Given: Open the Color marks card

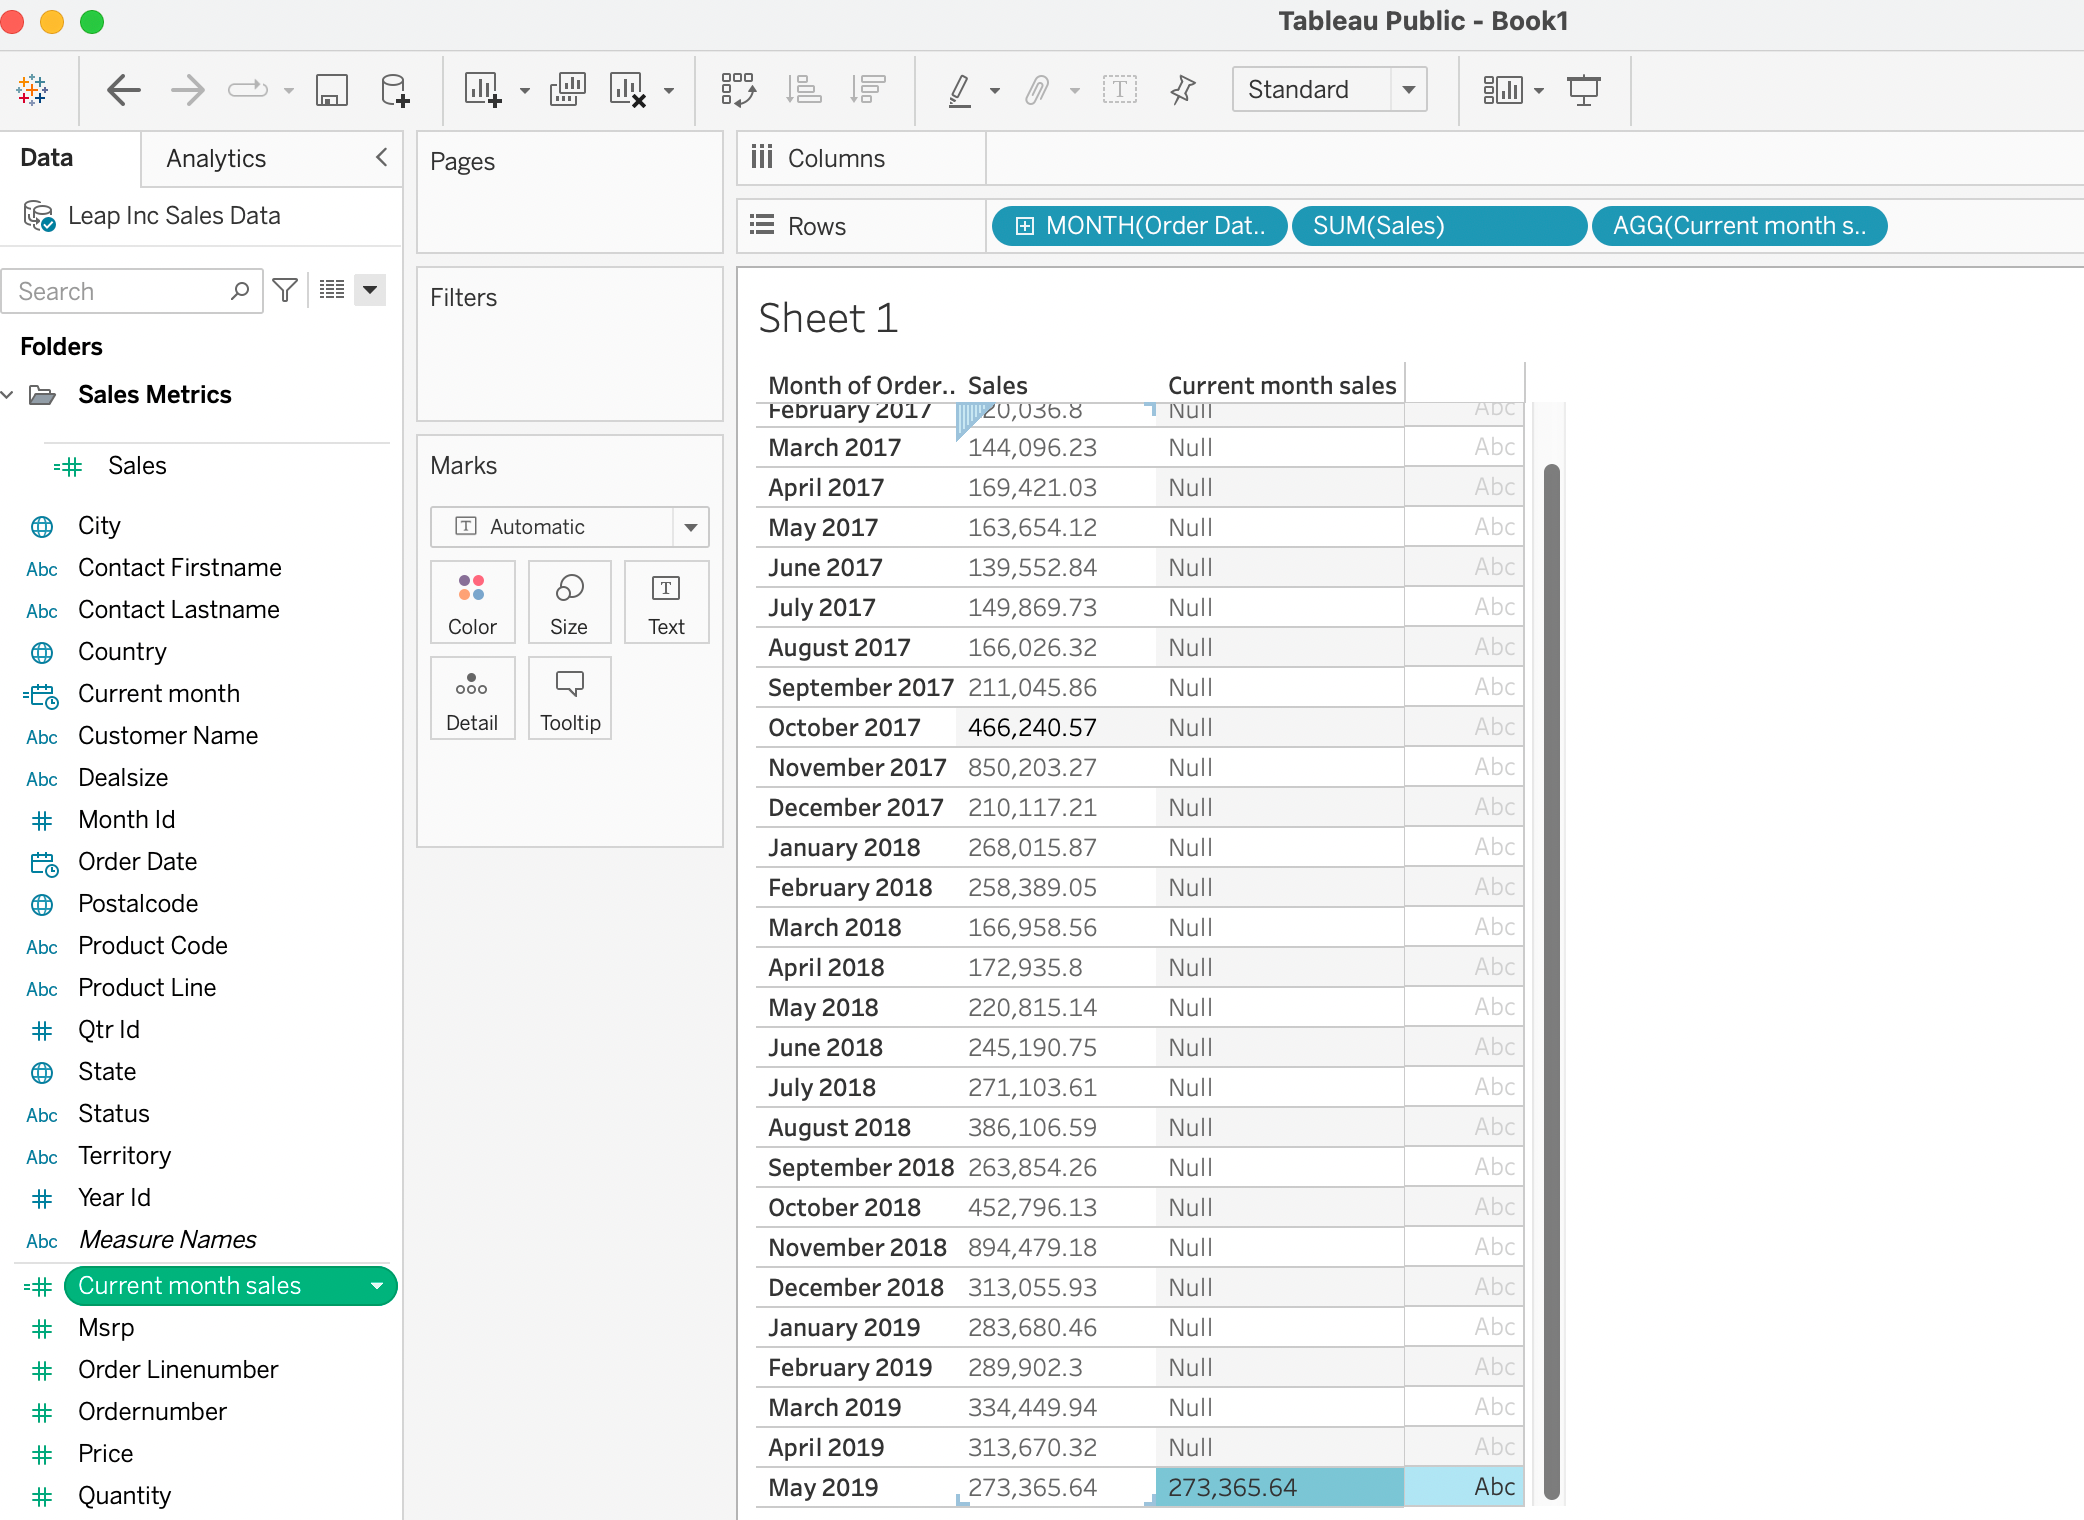Looking at the screenshot, I should click(472, 602).
